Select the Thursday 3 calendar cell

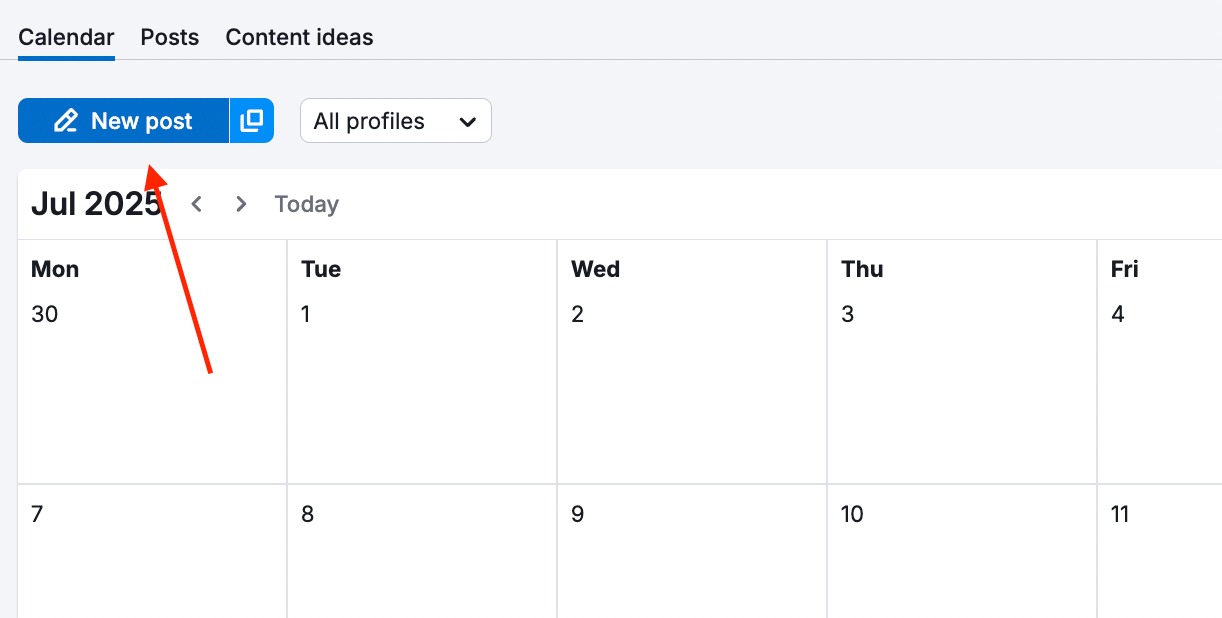962,390
